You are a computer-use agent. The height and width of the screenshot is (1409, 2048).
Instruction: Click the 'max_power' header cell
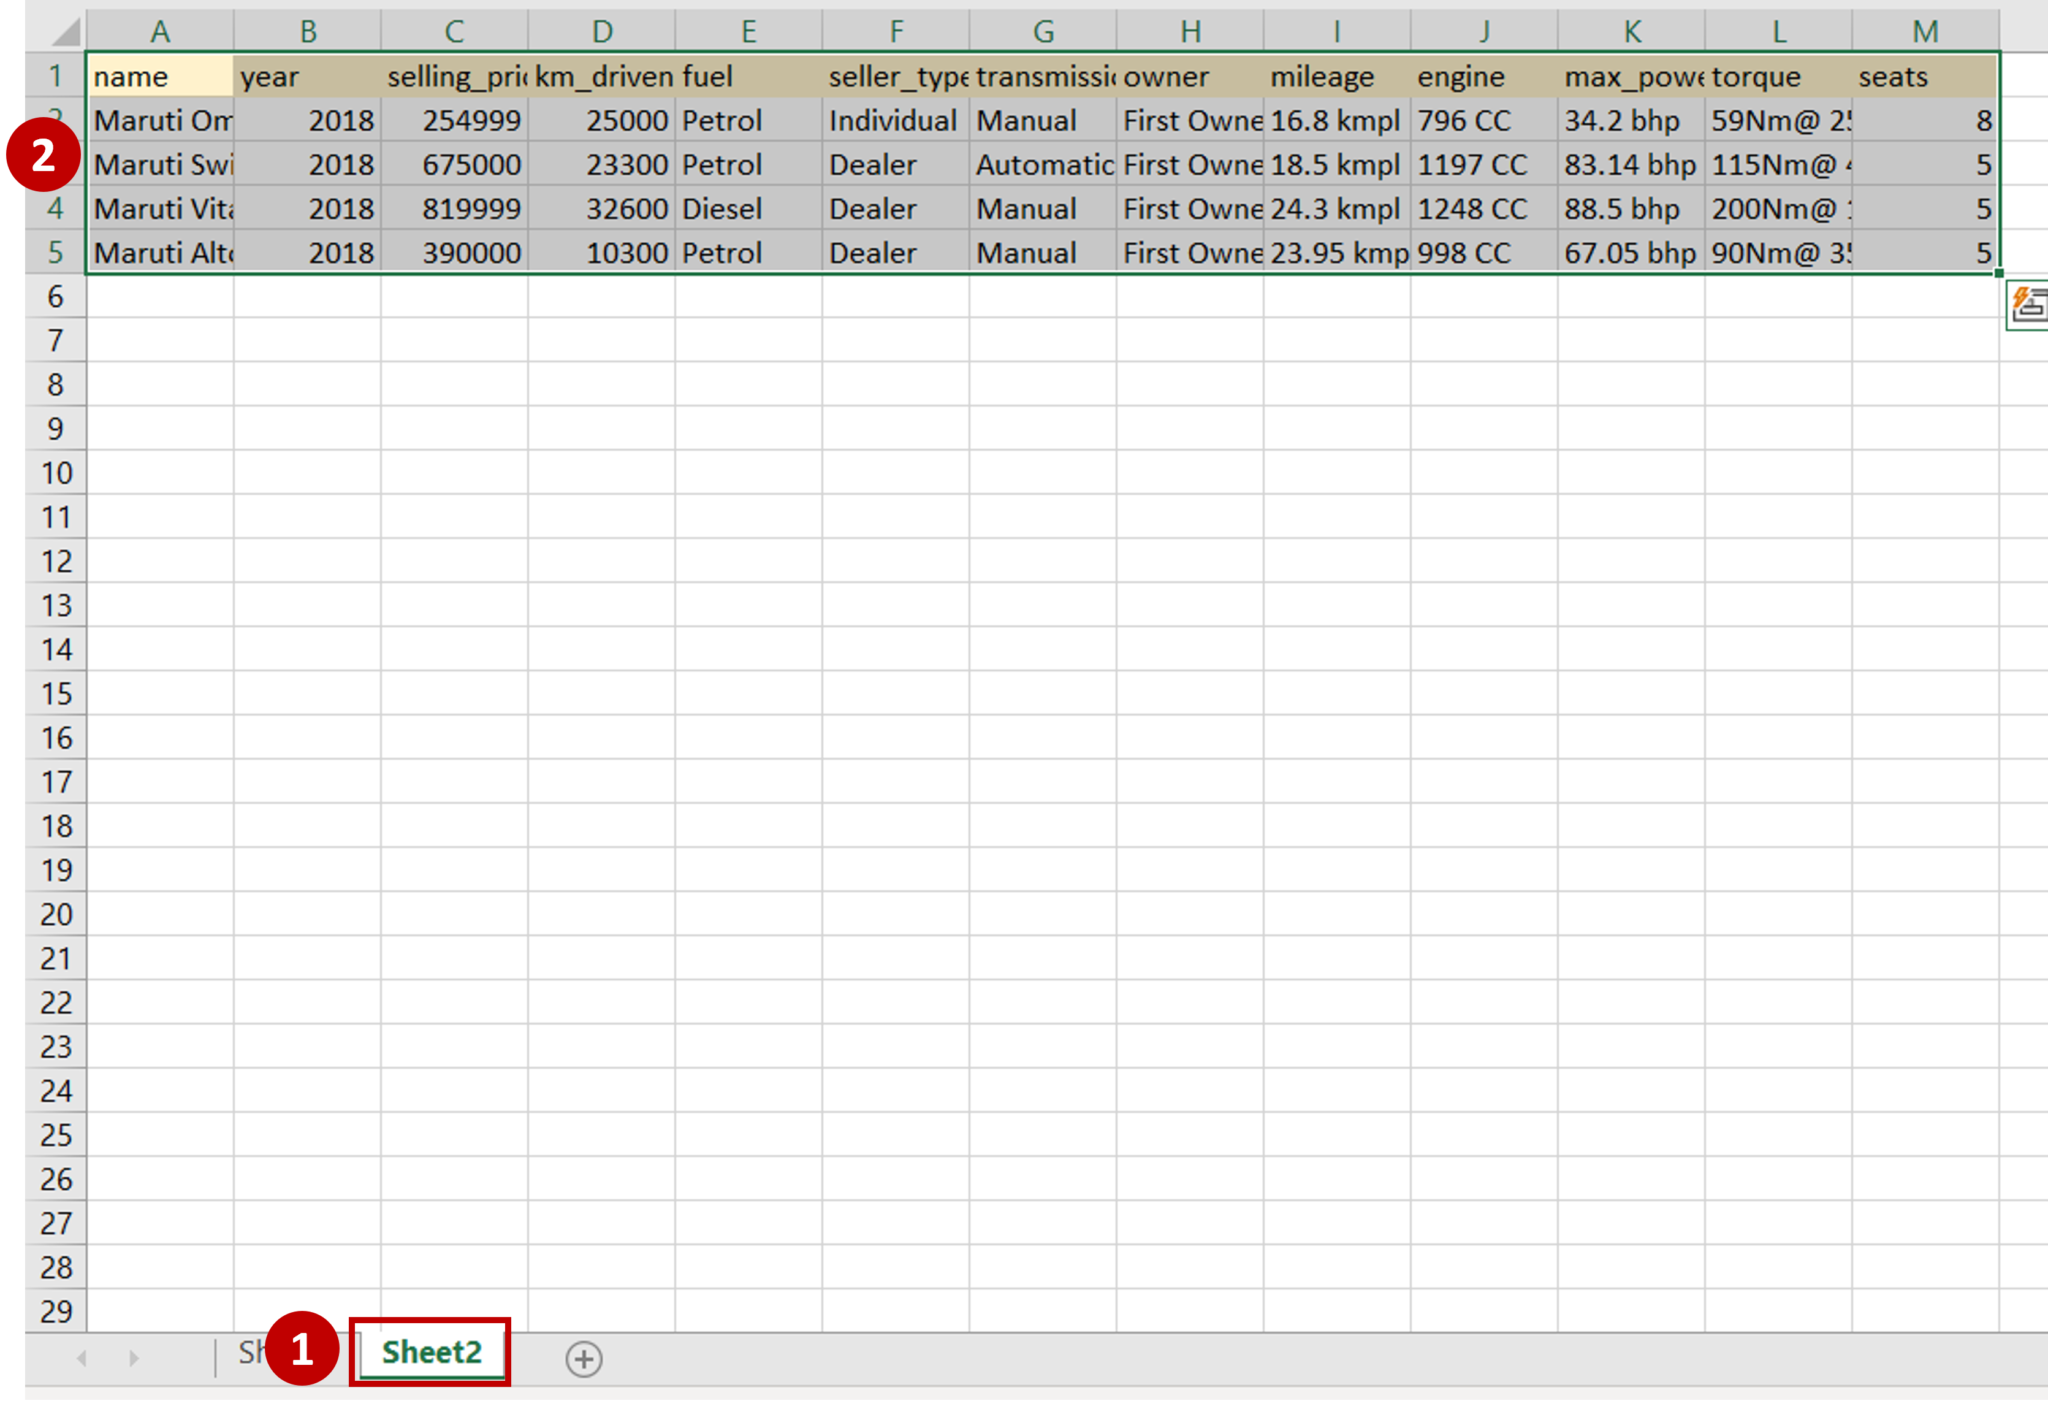pos(1631,76)
